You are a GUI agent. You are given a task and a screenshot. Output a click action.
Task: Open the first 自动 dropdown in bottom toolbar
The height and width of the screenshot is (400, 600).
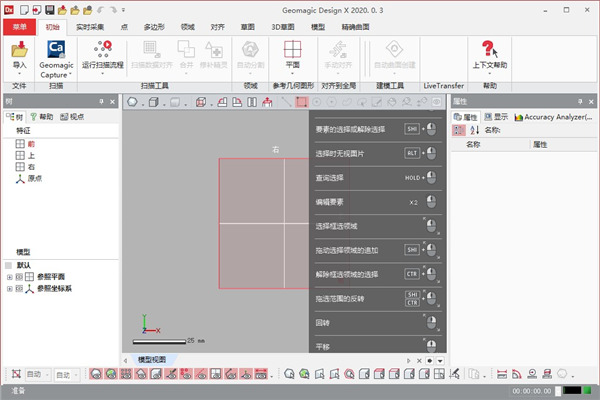pyautogui.click(x=36, y=375)
